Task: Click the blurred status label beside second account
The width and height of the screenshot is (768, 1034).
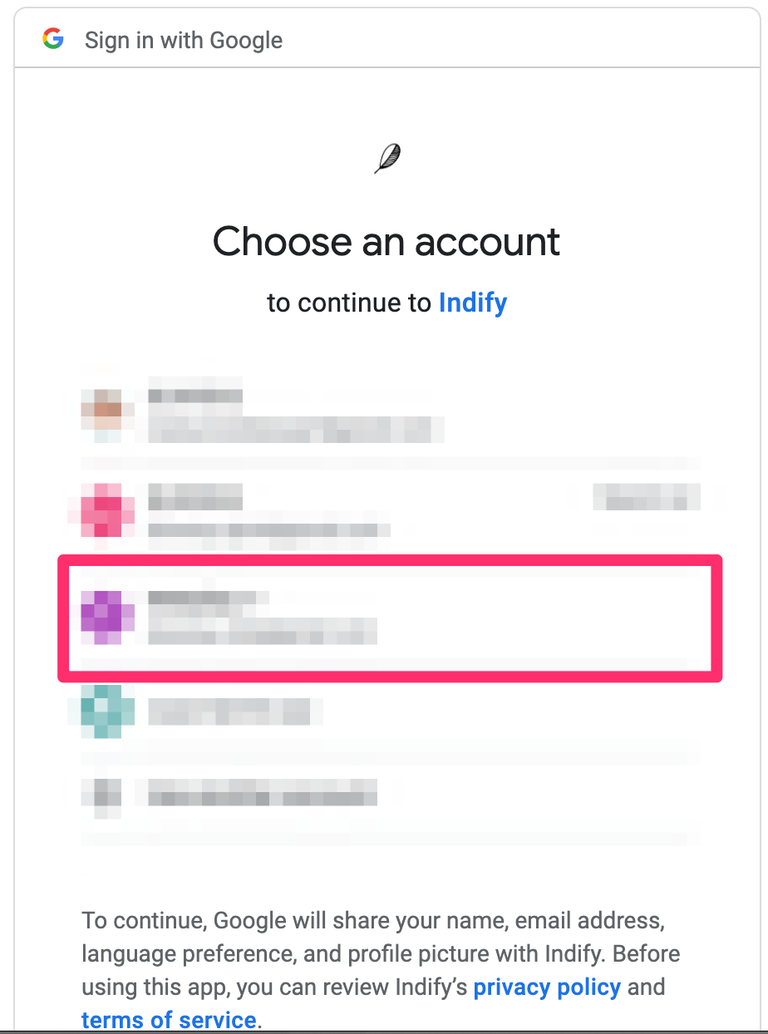Action: click(x=646, y=497)
